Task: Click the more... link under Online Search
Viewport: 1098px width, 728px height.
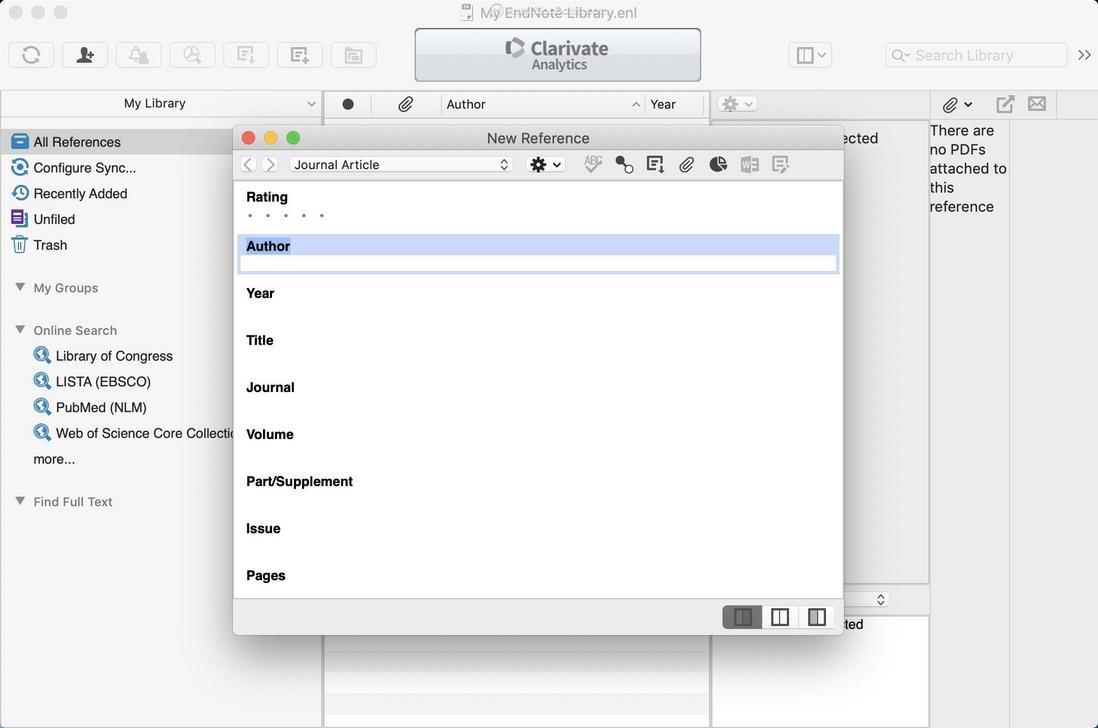Action: point(54,459)
